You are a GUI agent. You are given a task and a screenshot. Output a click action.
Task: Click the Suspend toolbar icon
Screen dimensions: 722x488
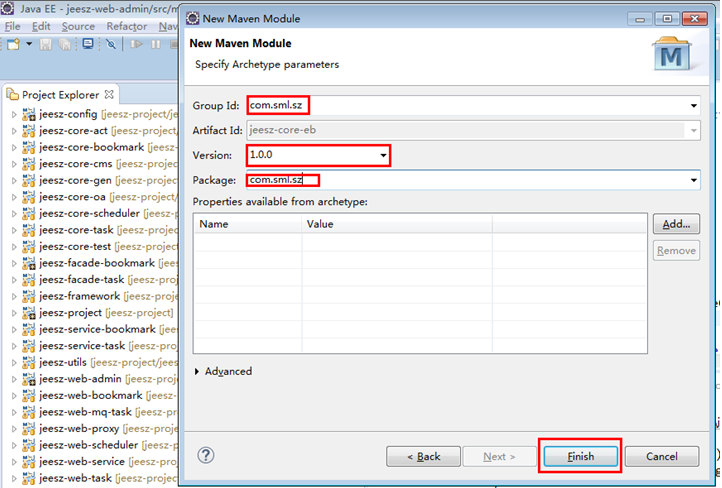coord(156,44)
